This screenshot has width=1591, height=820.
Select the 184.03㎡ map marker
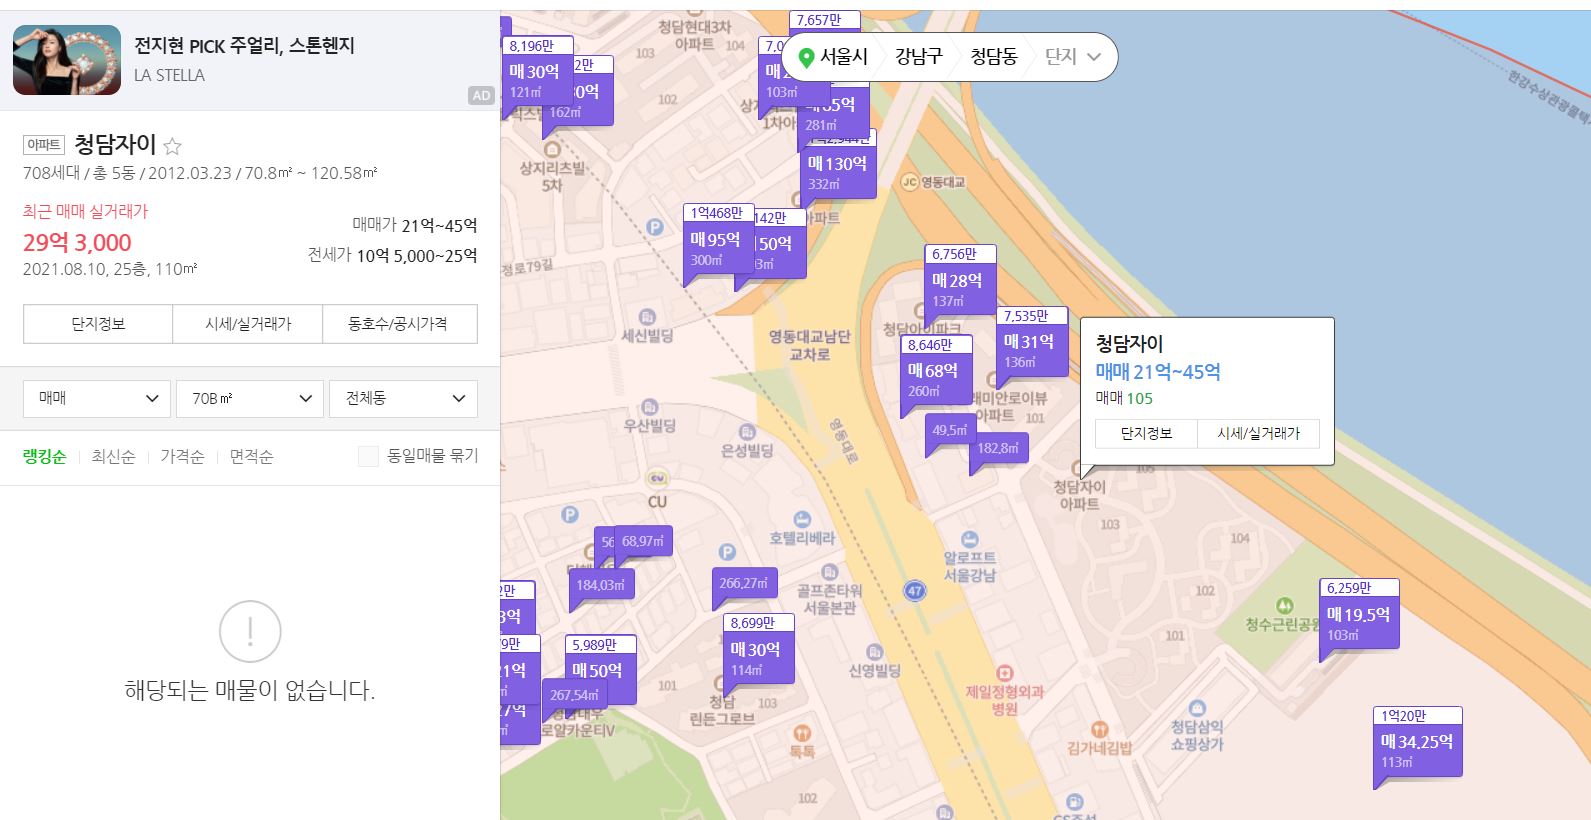(x=601, y=585)
